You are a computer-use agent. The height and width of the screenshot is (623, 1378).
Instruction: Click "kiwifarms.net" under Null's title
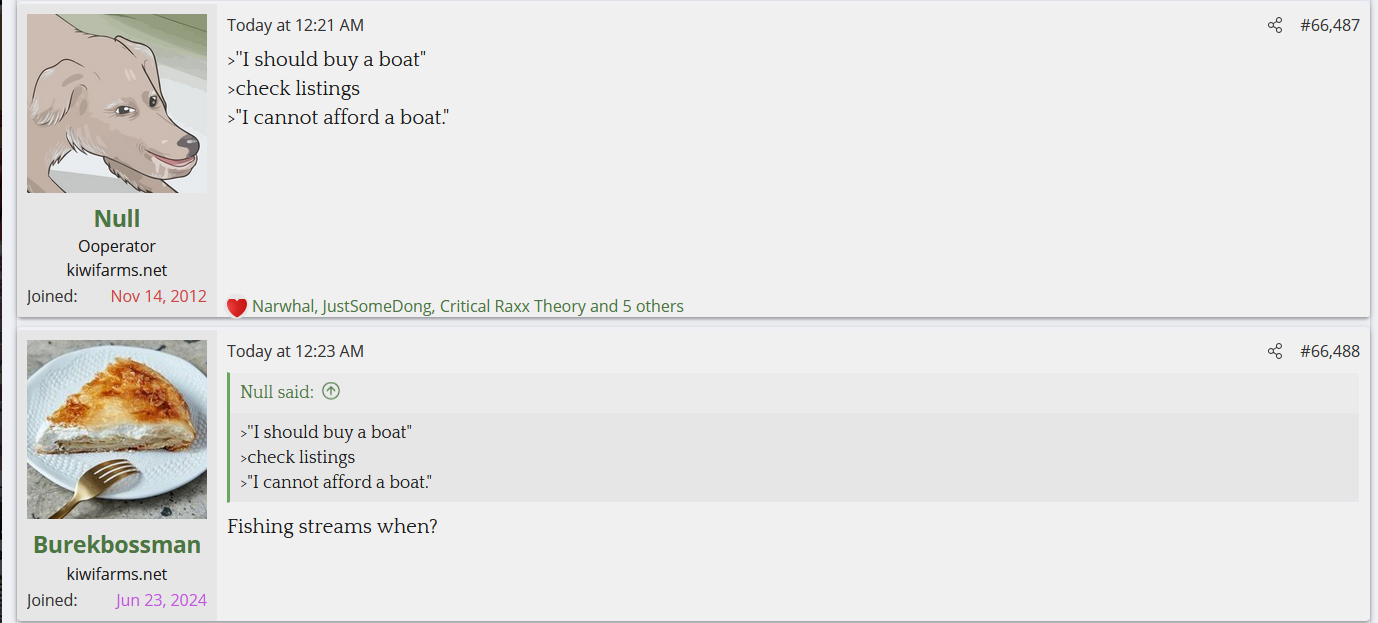pyautogui.click(x=117, y=270)
